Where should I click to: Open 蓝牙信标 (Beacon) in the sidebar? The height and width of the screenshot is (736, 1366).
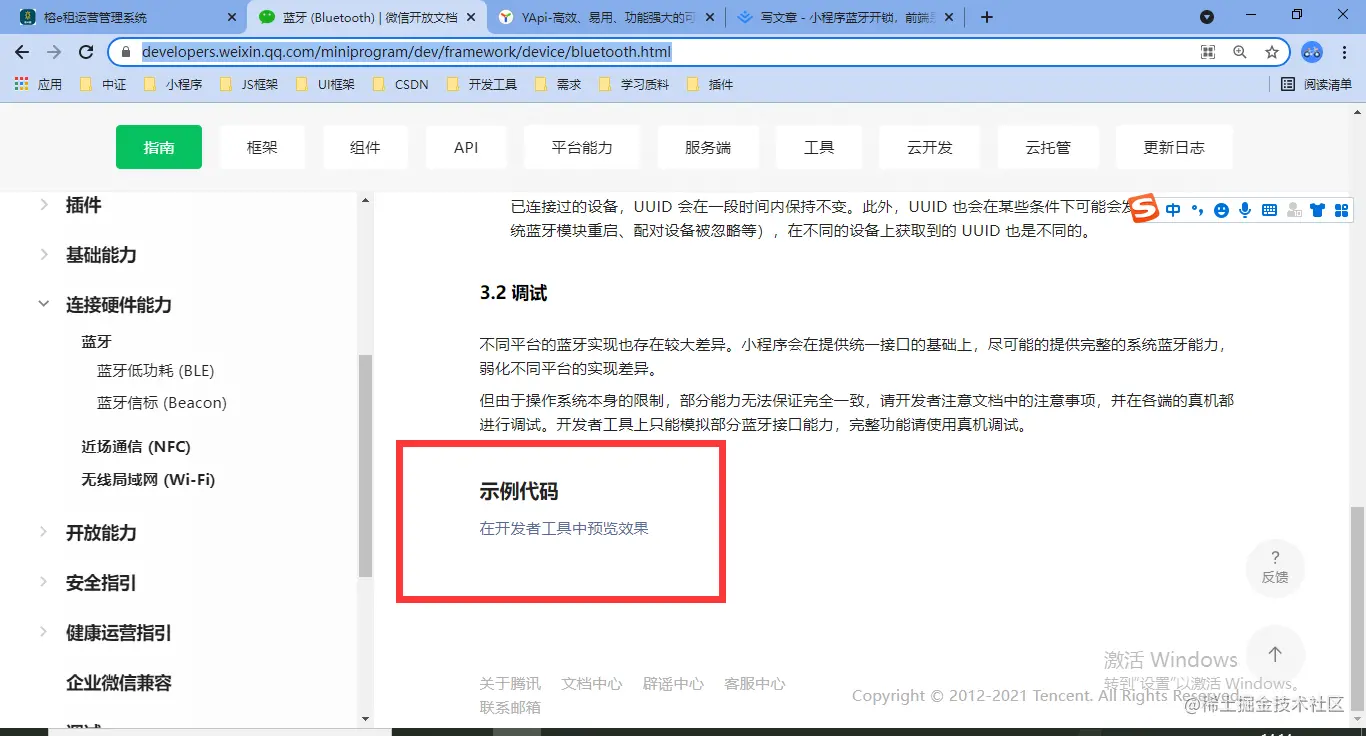coord(162,403)
